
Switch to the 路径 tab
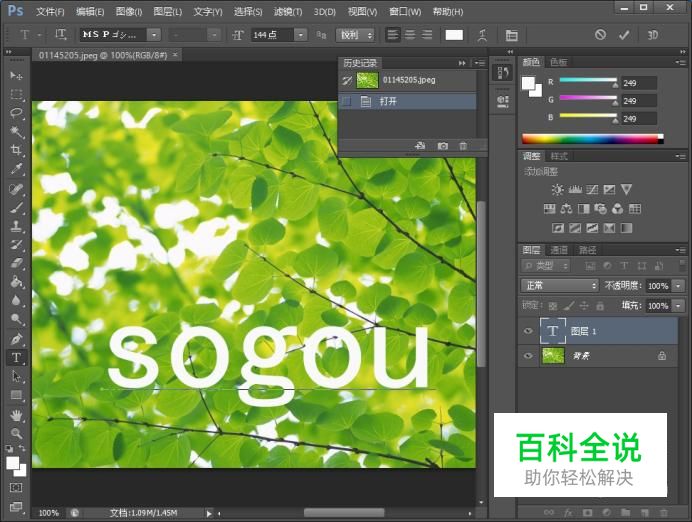tap(587, 250)
